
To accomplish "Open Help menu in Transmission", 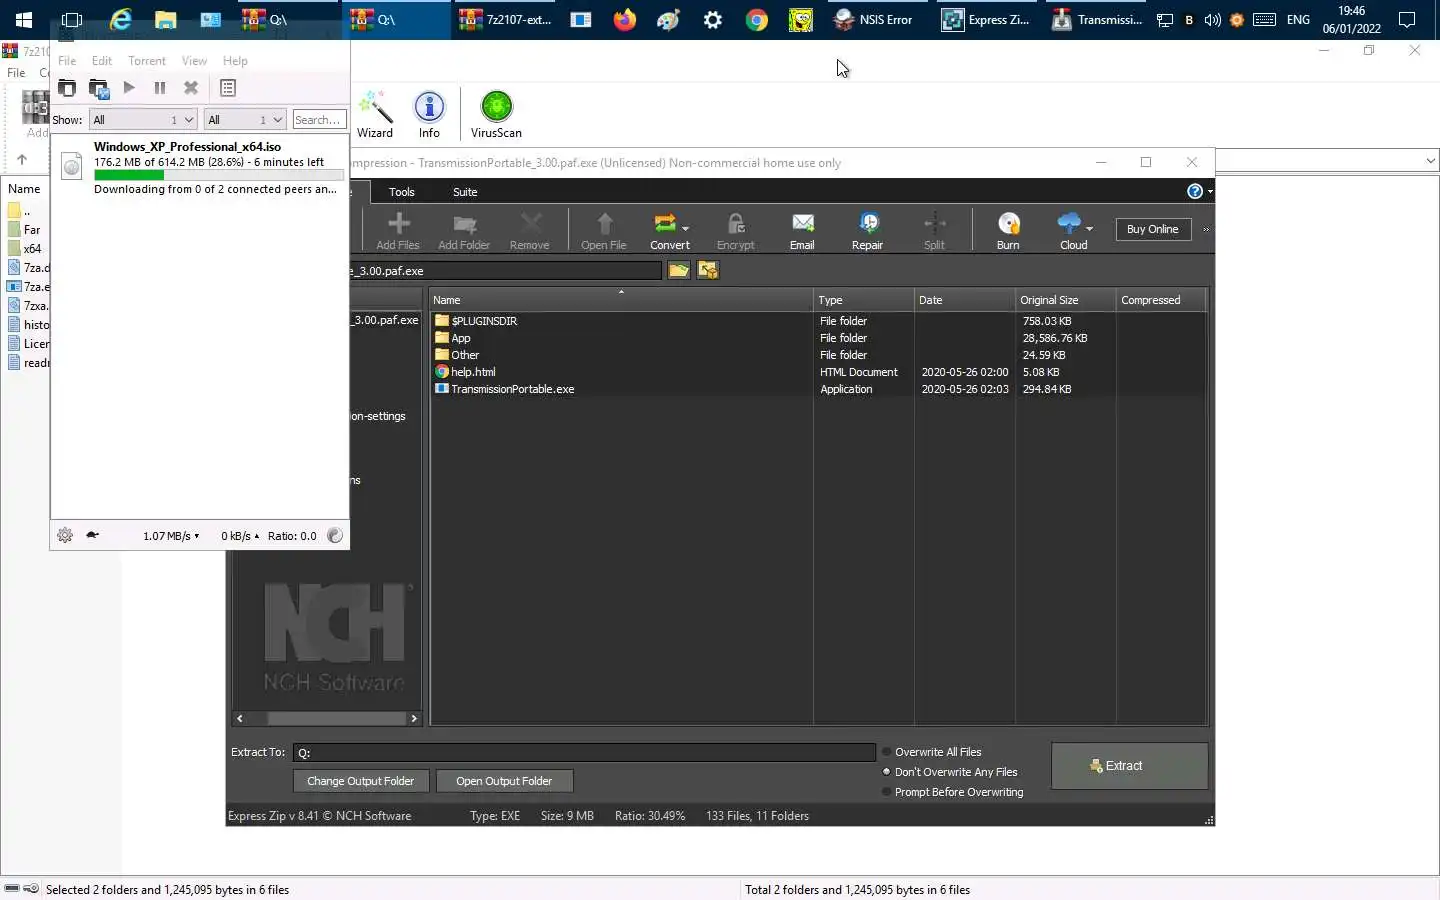I will click(x=235, y=61).
